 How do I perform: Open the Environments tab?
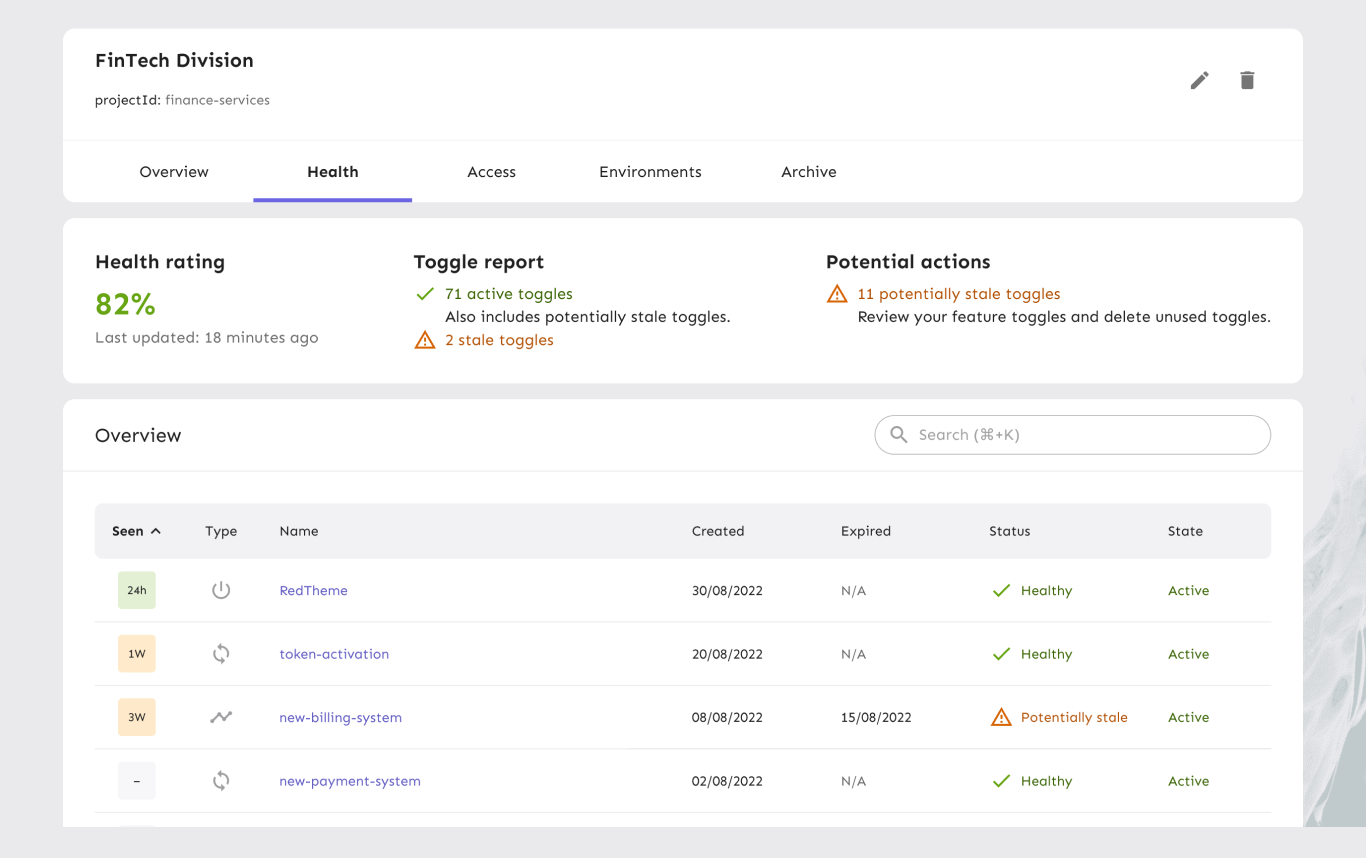(650, 172)
